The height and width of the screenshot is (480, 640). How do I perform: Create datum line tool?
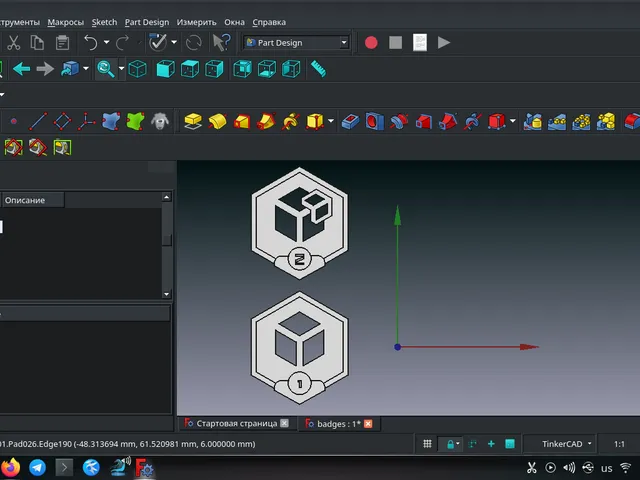pos(38,121)
